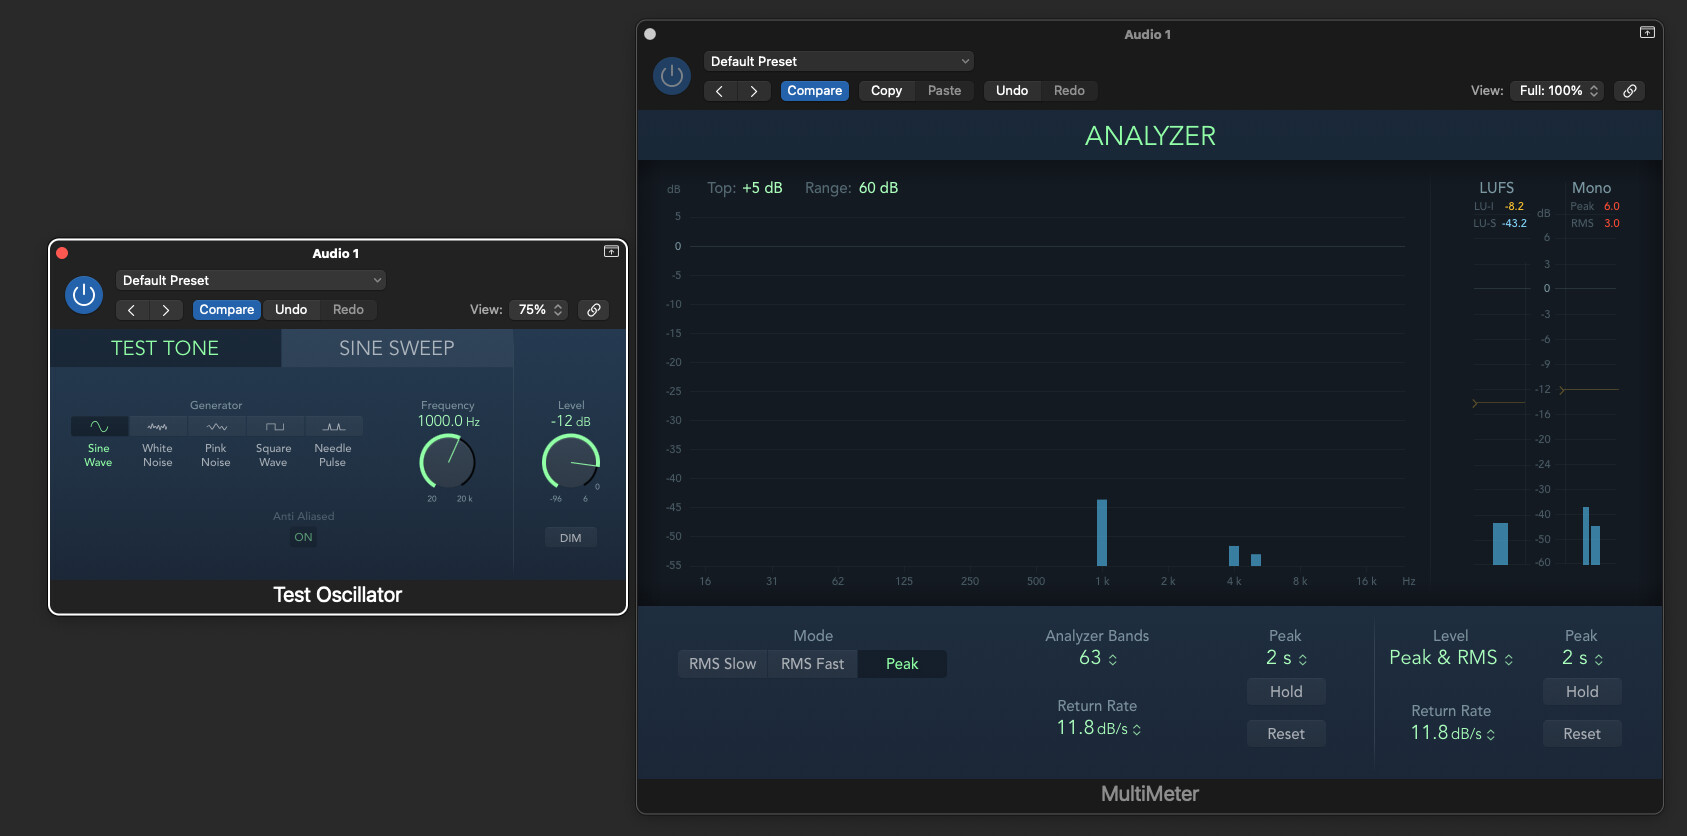
Task: Toggle Test Oscillator power button
Action: [x=84, y=295]
